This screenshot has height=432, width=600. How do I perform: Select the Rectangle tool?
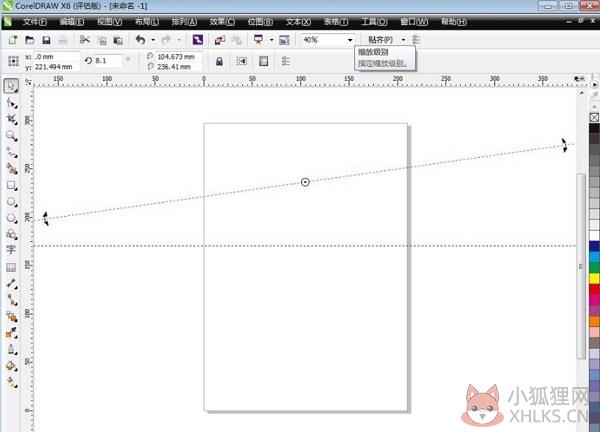click(11, 186)
